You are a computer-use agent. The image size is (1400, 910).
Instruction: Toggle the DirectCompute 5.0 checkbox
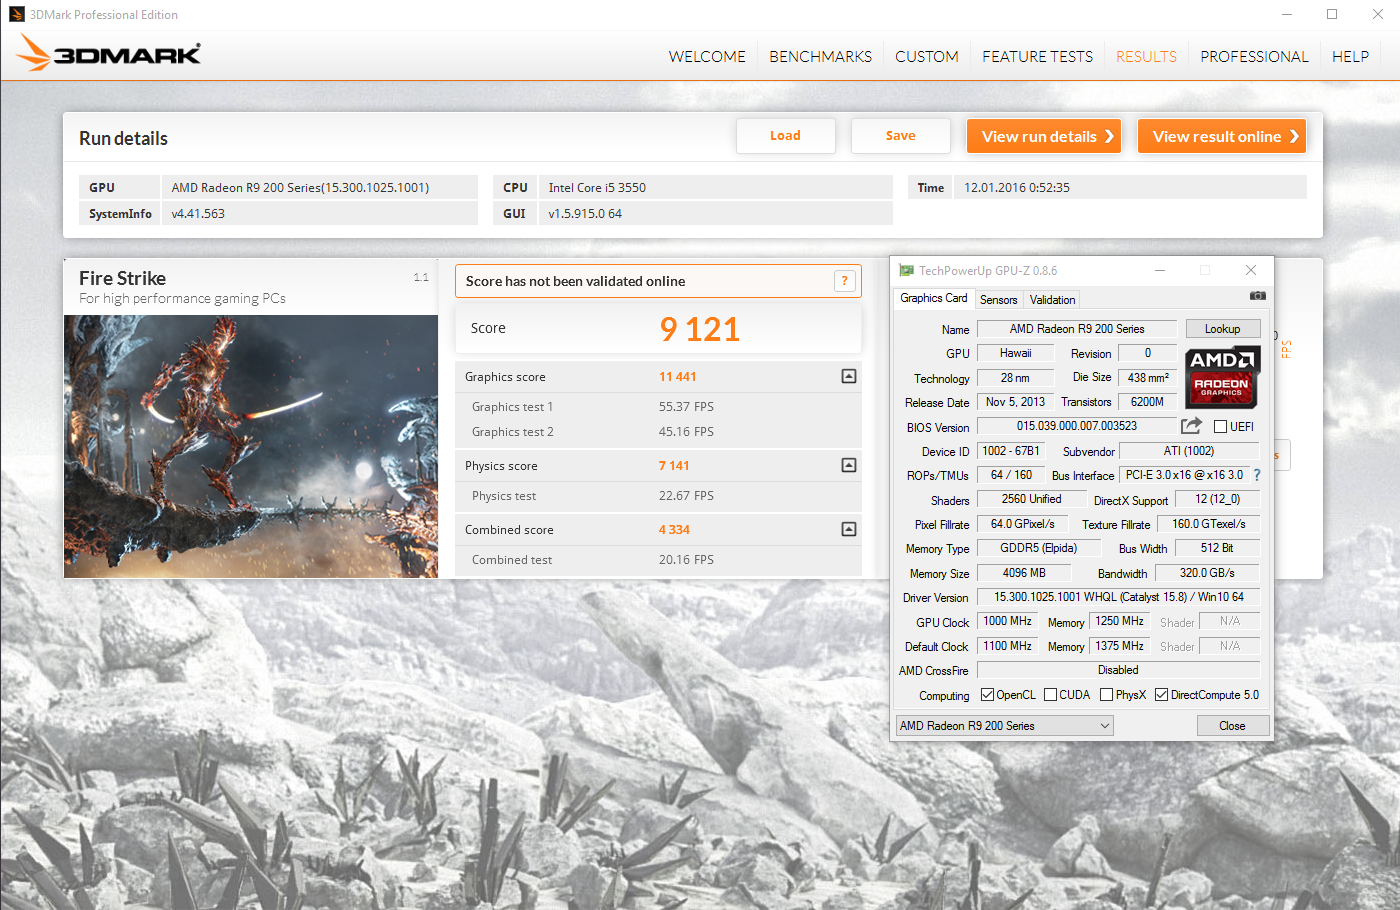click(1161, 695)
